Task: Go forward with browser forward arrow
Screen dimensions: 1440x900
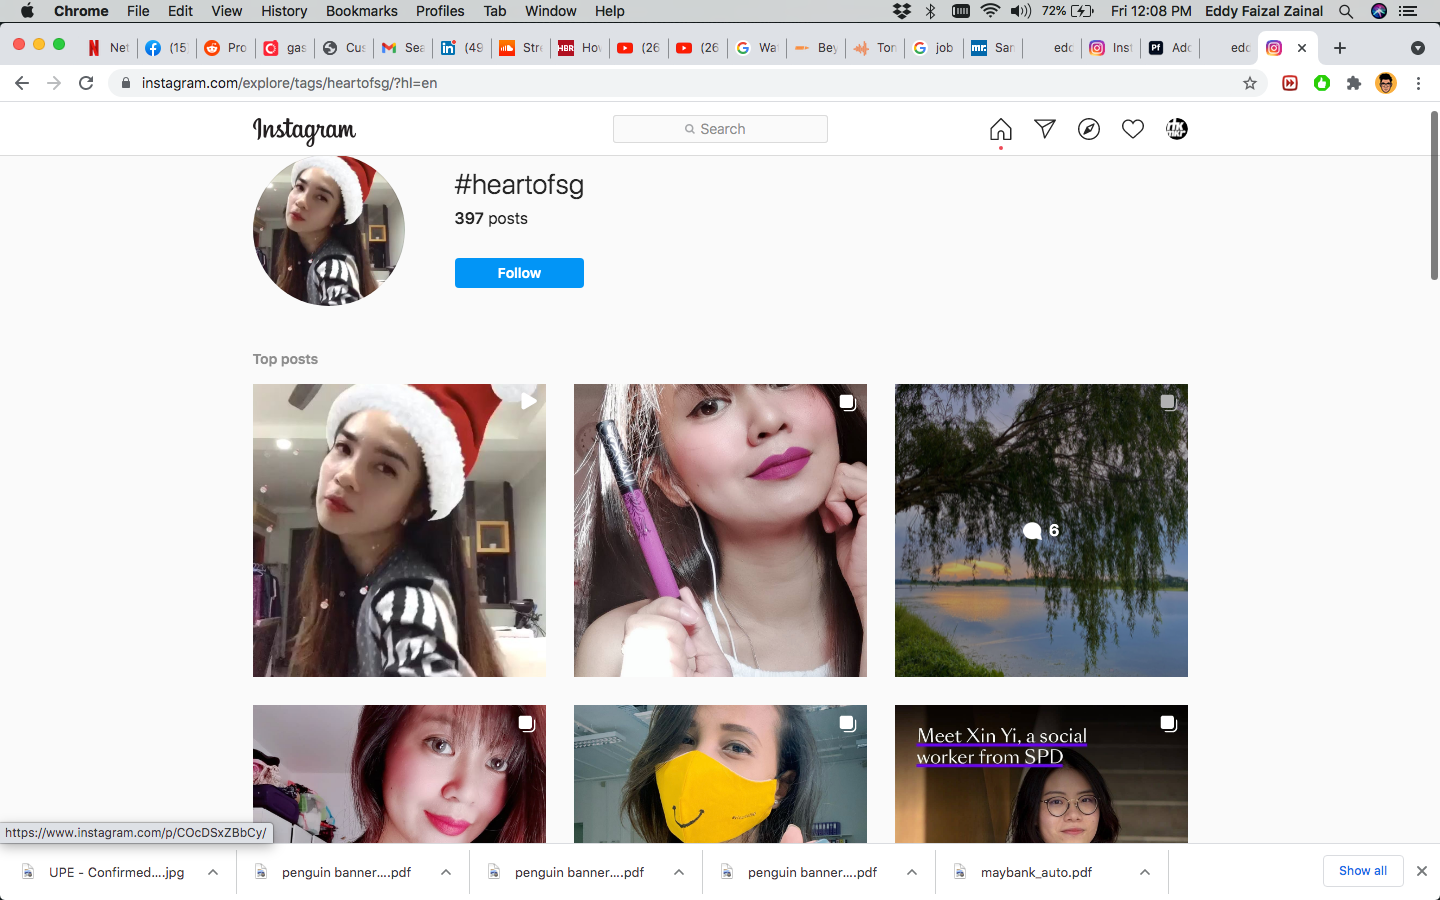Action: [x=54, y=83]
